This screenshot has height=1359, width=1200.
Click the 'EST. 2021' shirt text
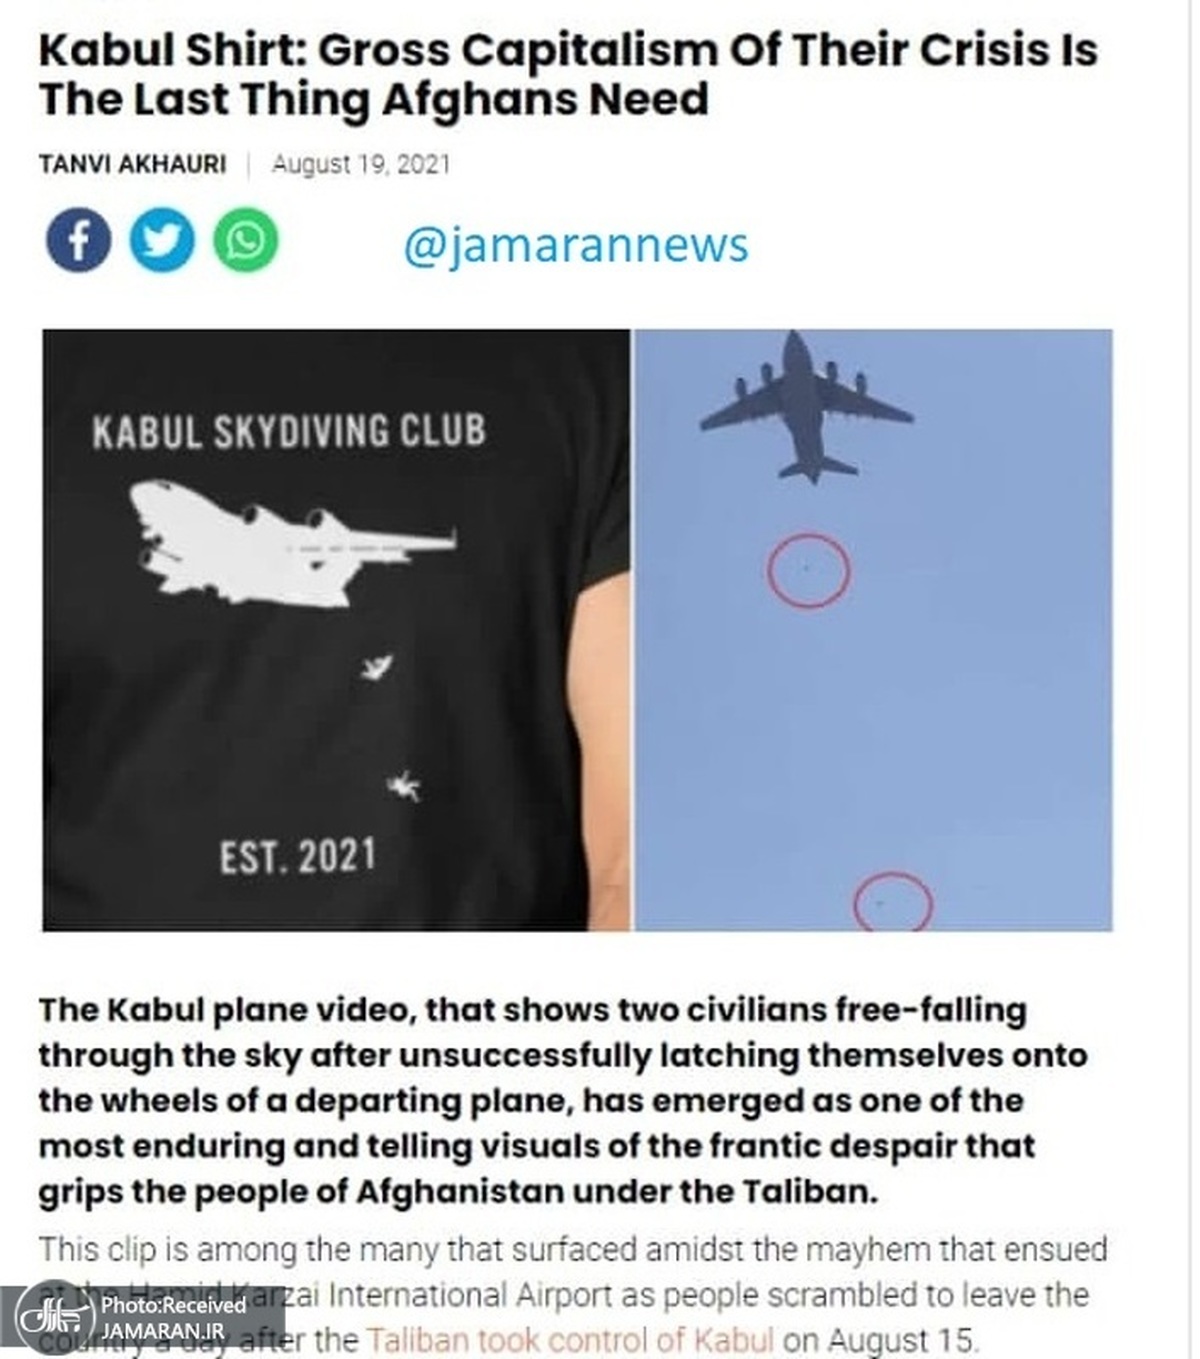tap(298, 856)
